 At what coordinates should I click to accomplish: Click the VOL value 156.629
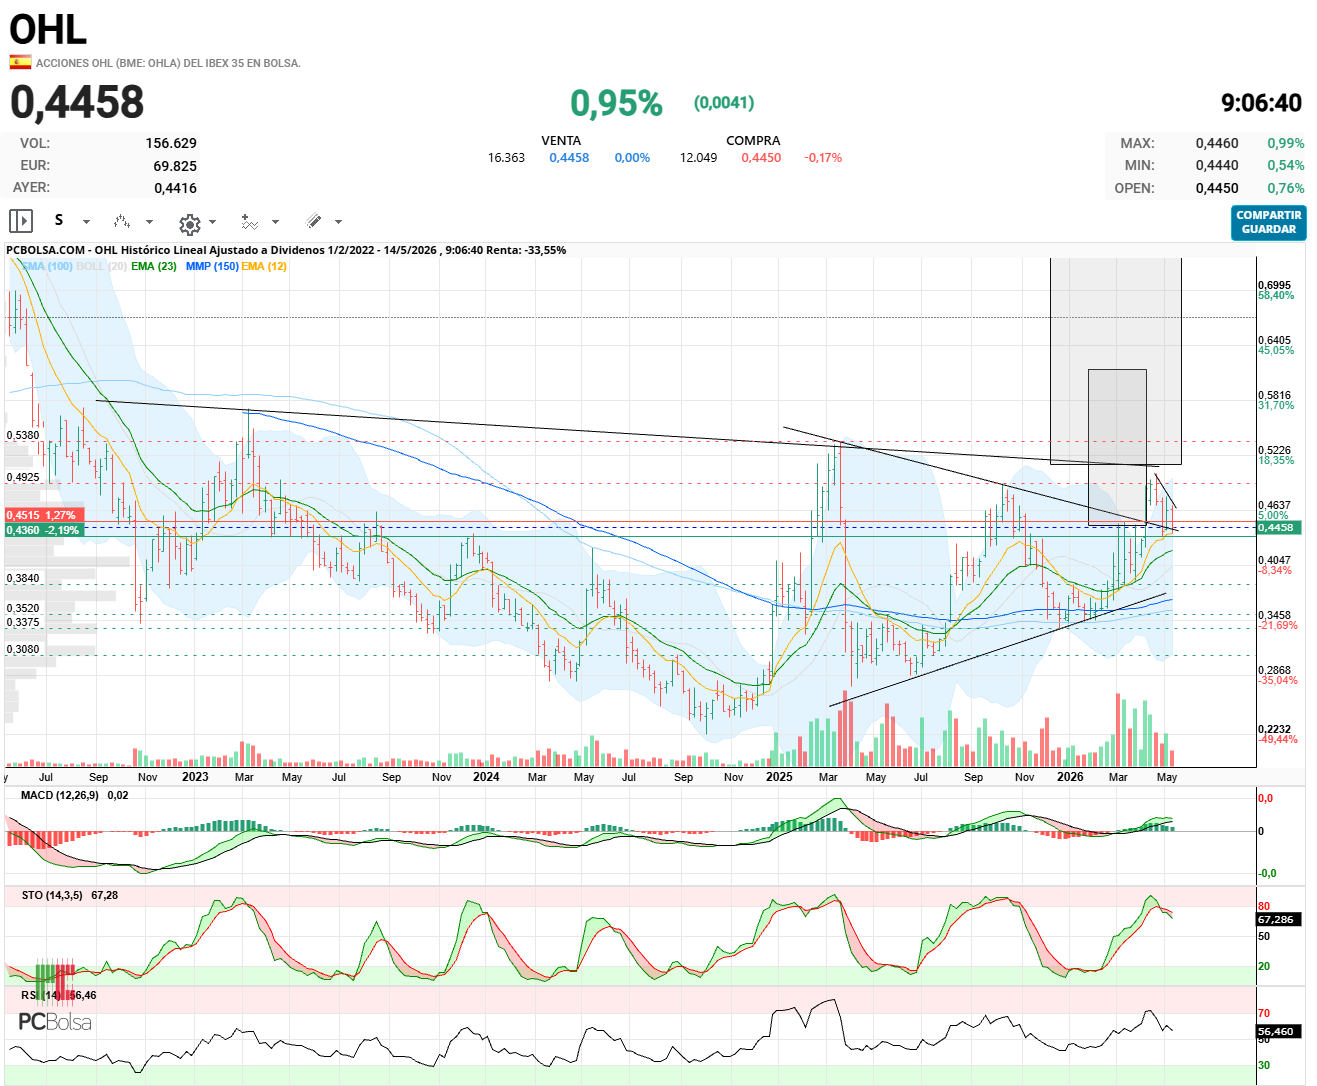[x=171, y=143]
